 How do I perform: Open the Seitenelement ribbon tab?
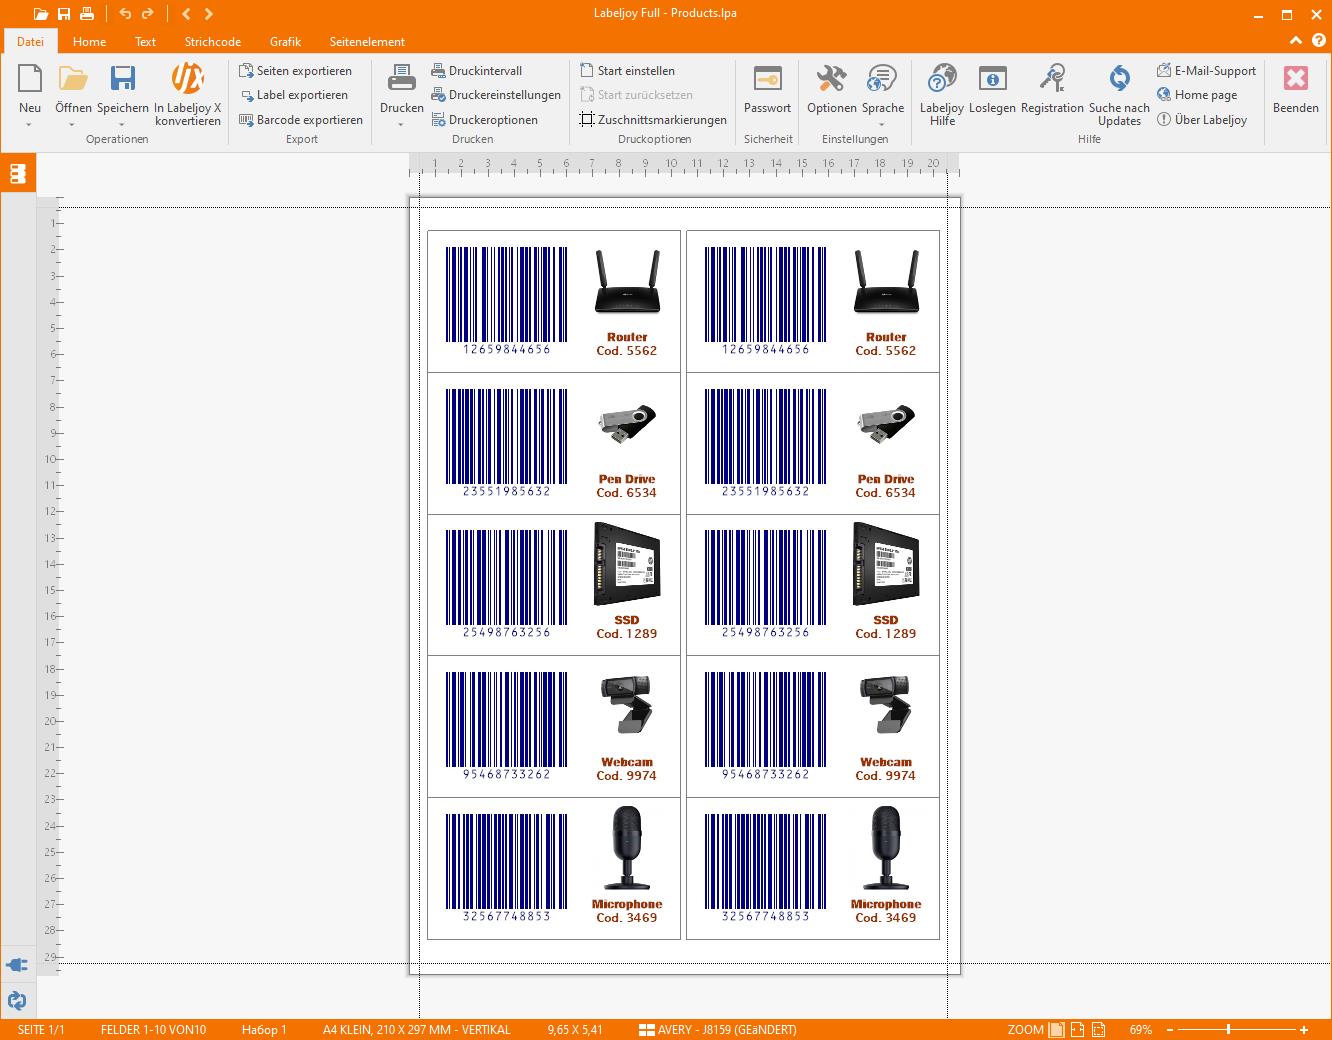(367, 41)
